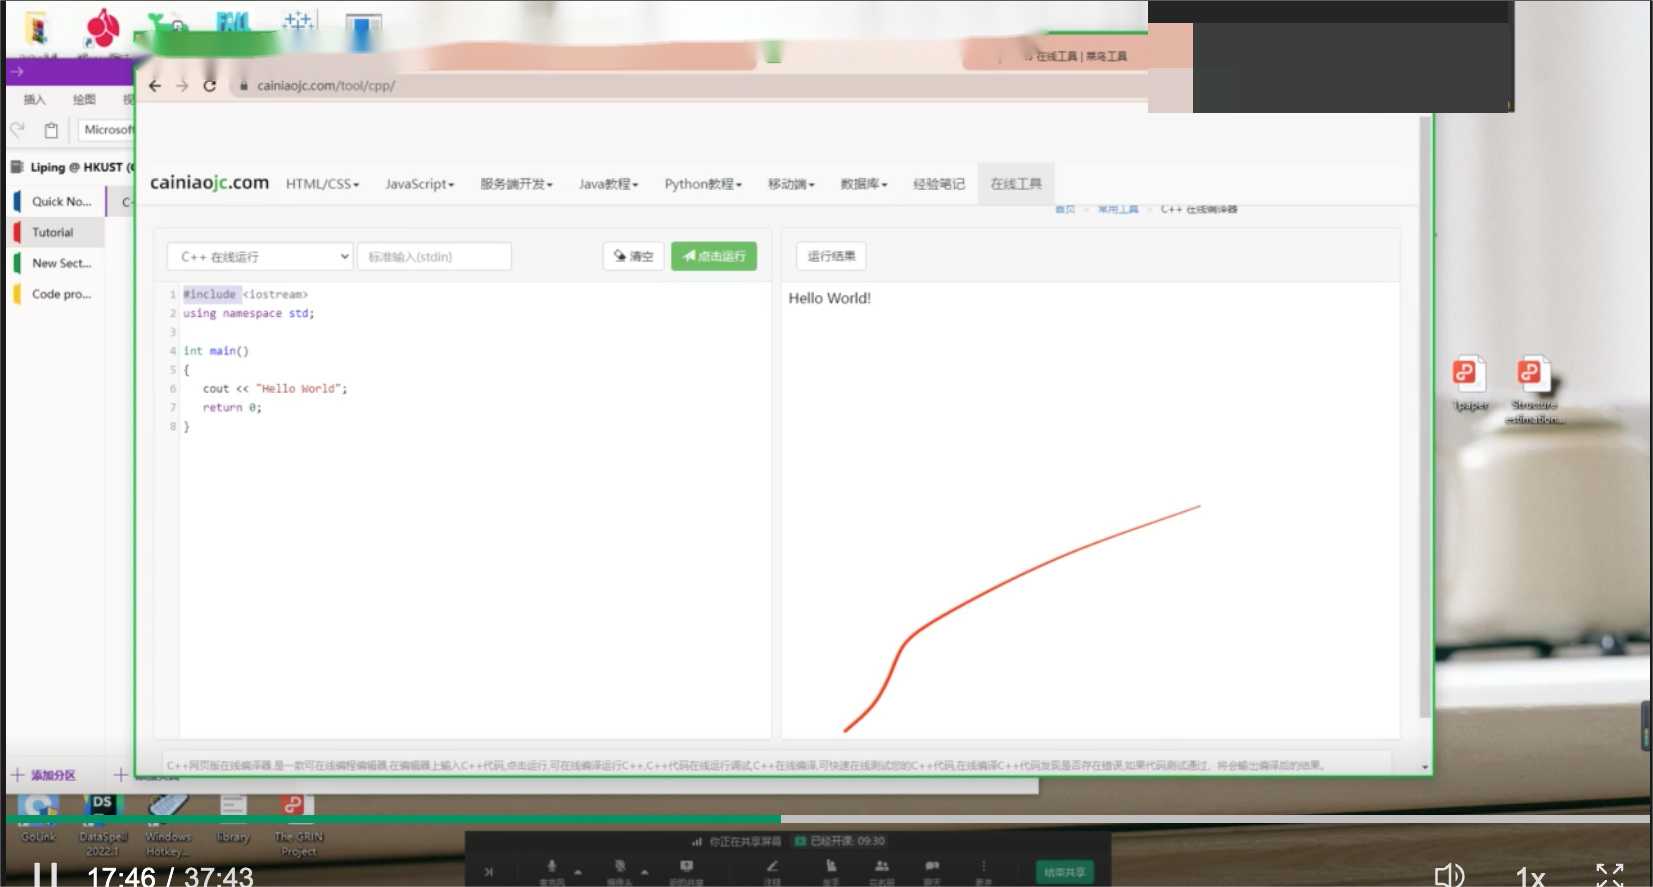Open the C++ 在线运行 language dropdown

[x=260, y=257]
